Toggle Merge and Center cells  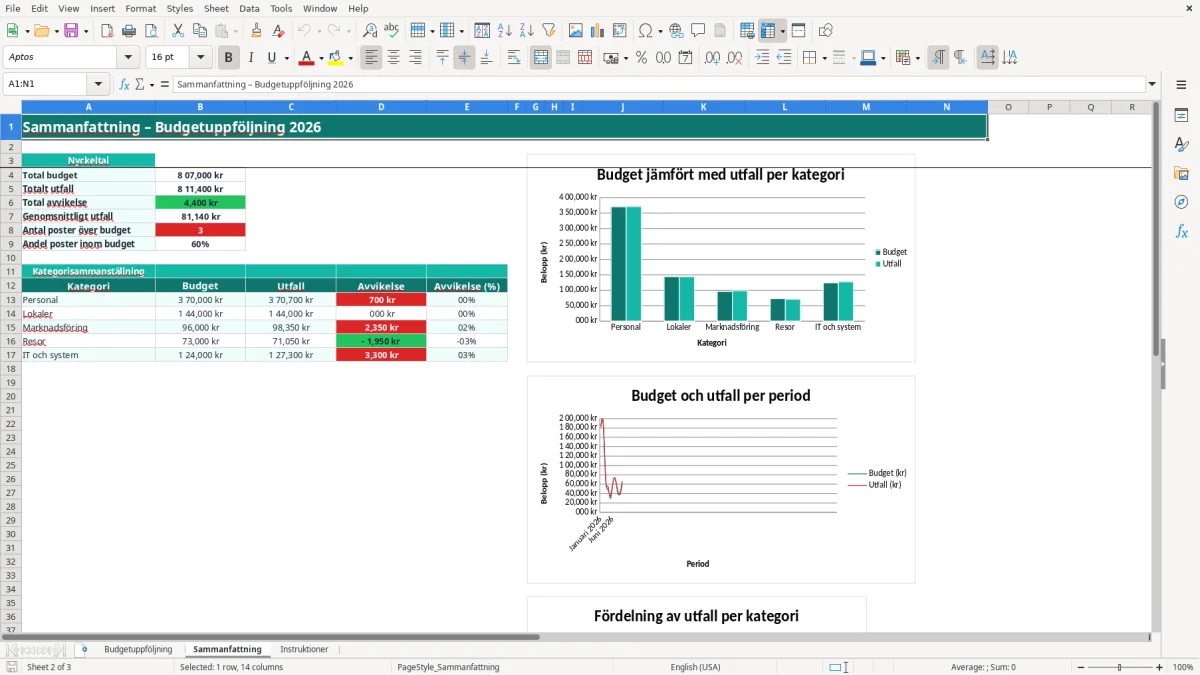541,58
